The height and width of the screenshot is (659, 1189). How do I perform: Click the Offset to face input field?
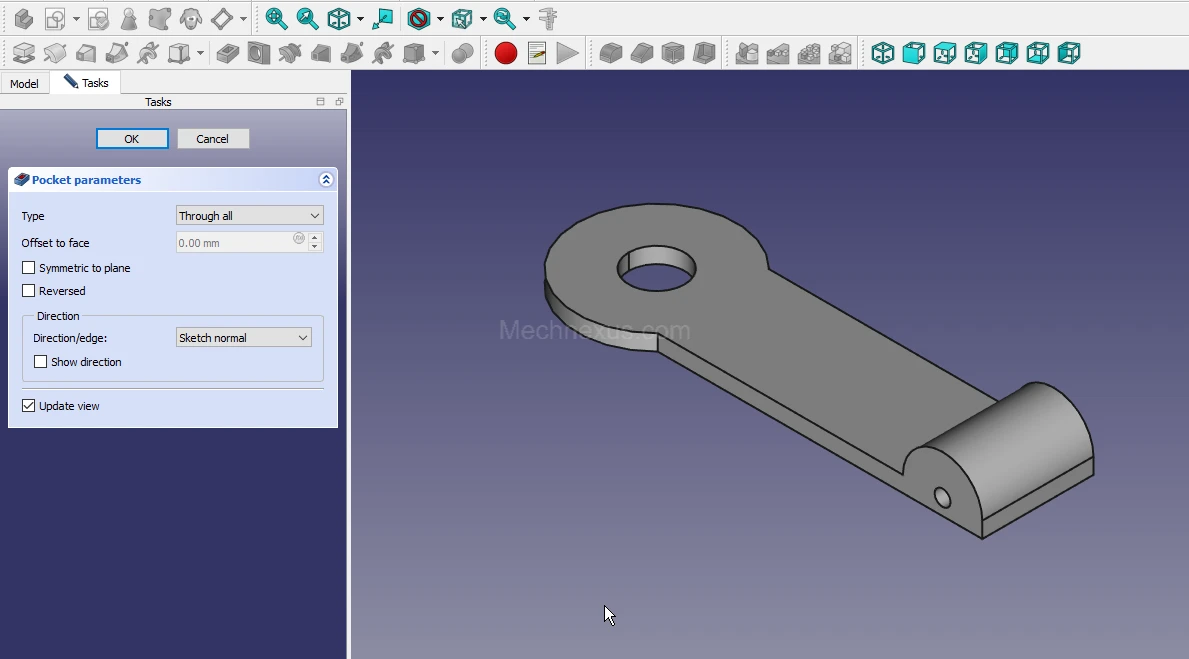click(234, 243)
